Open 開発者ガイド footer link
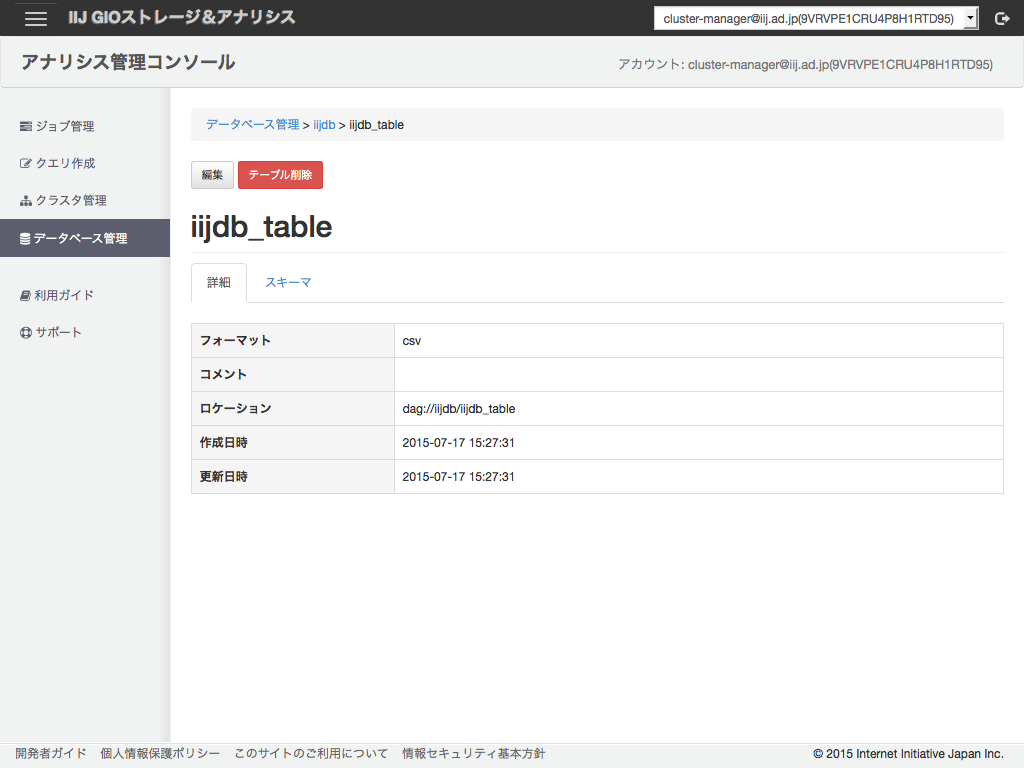Image resolution: width=1024 pixels, height=772 pixels. tap(51, 753)
